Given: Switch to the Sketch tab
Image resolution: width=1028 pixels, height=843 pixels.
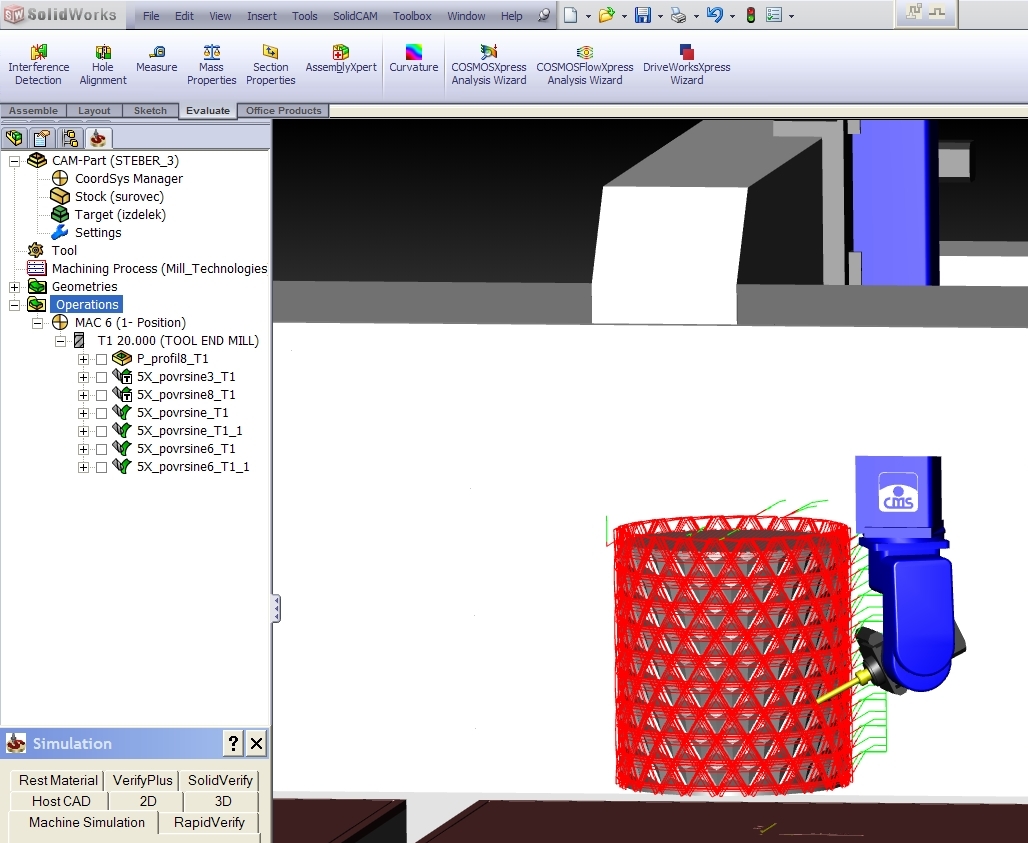Looking at the screenshot, I should [x=150, y=111].
